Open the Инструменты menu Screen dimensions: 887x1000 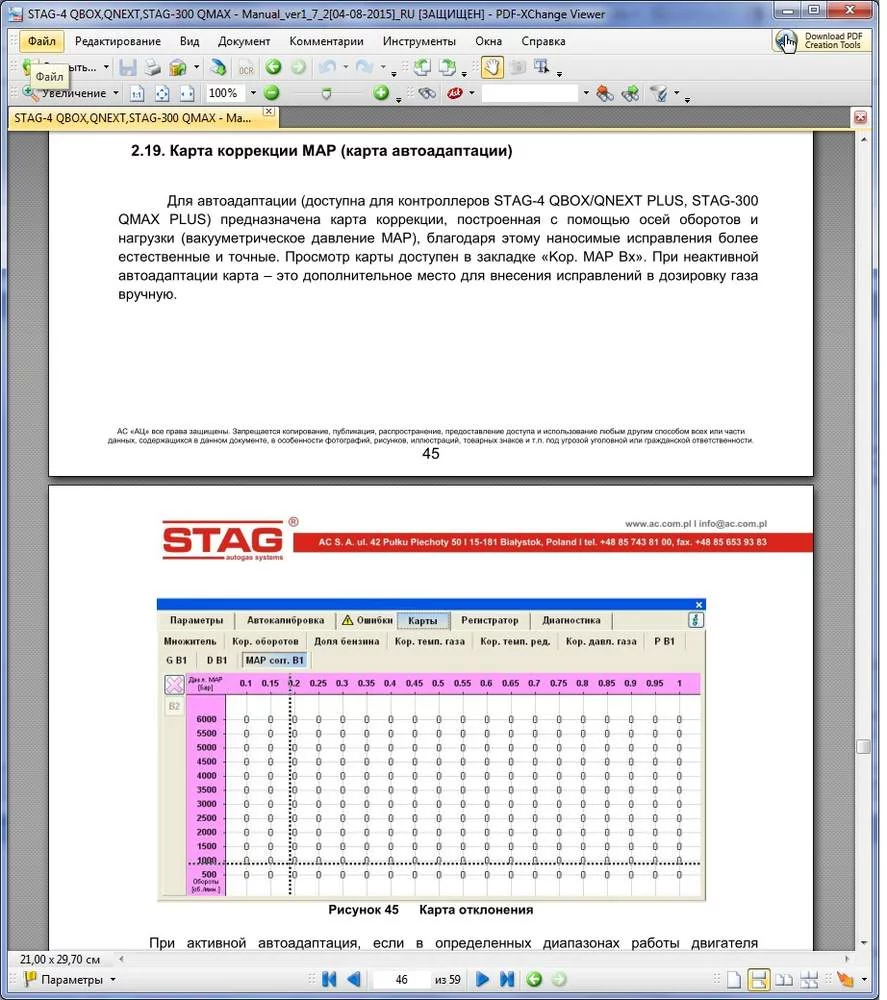tap(419, 41)
